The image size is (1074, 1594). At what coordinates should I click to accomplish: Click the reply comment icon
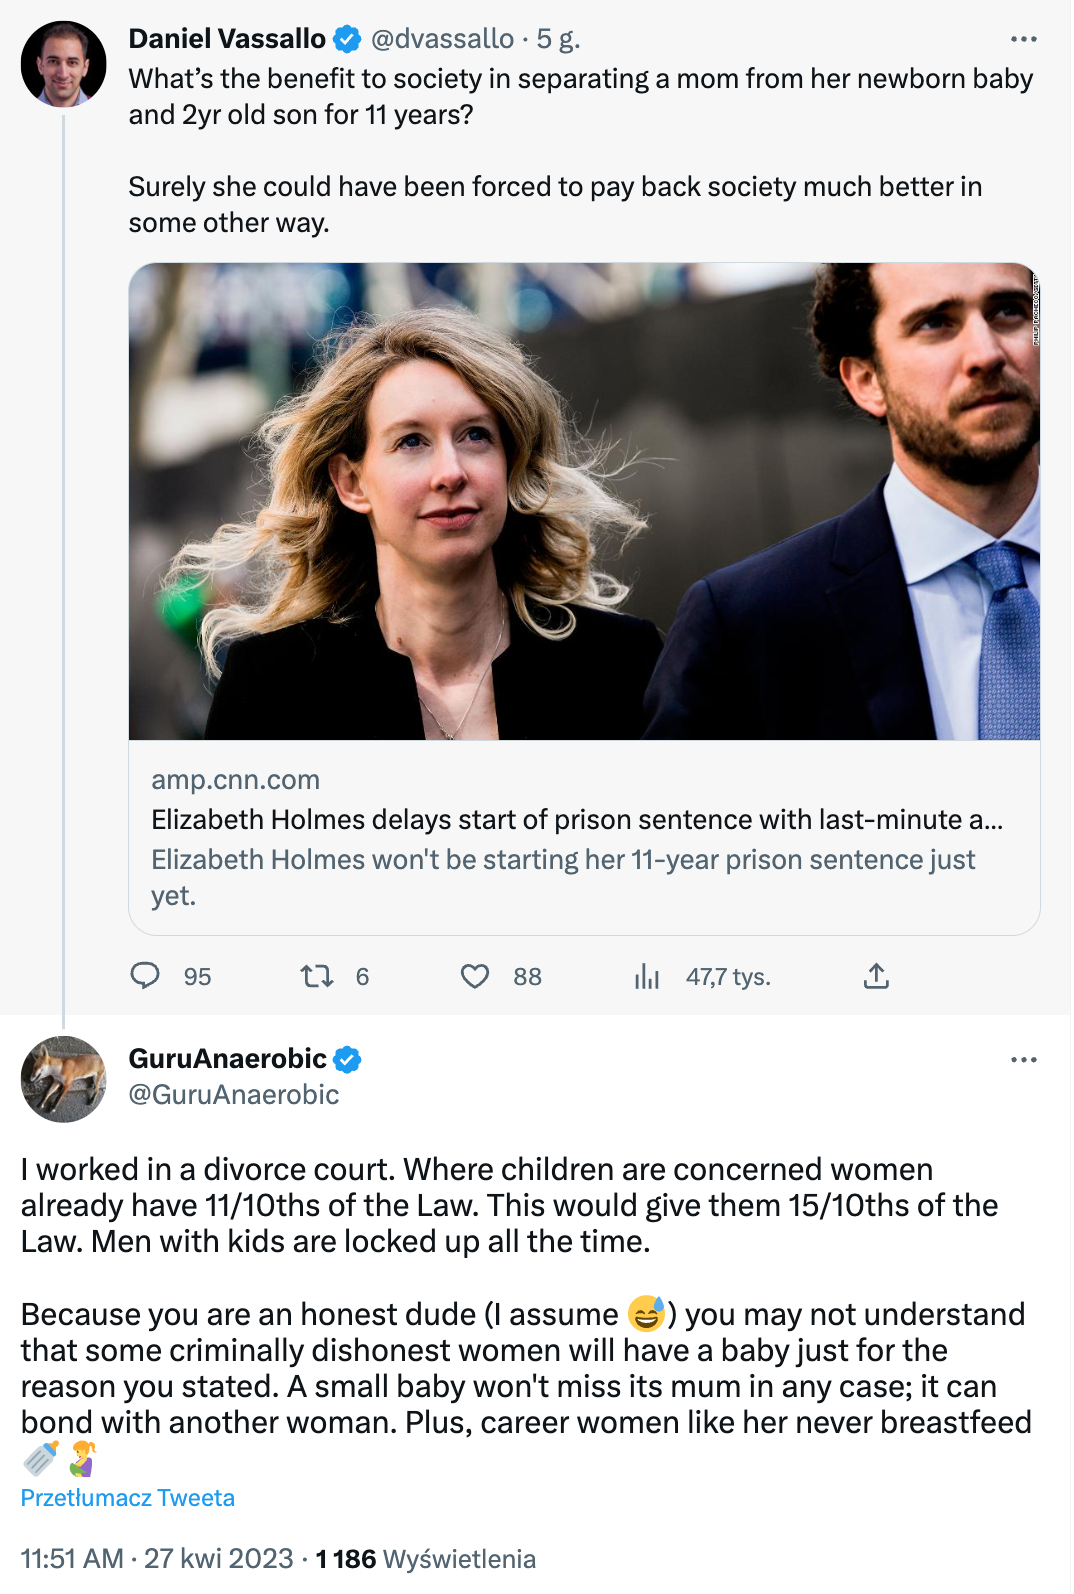tap(145, 975)
